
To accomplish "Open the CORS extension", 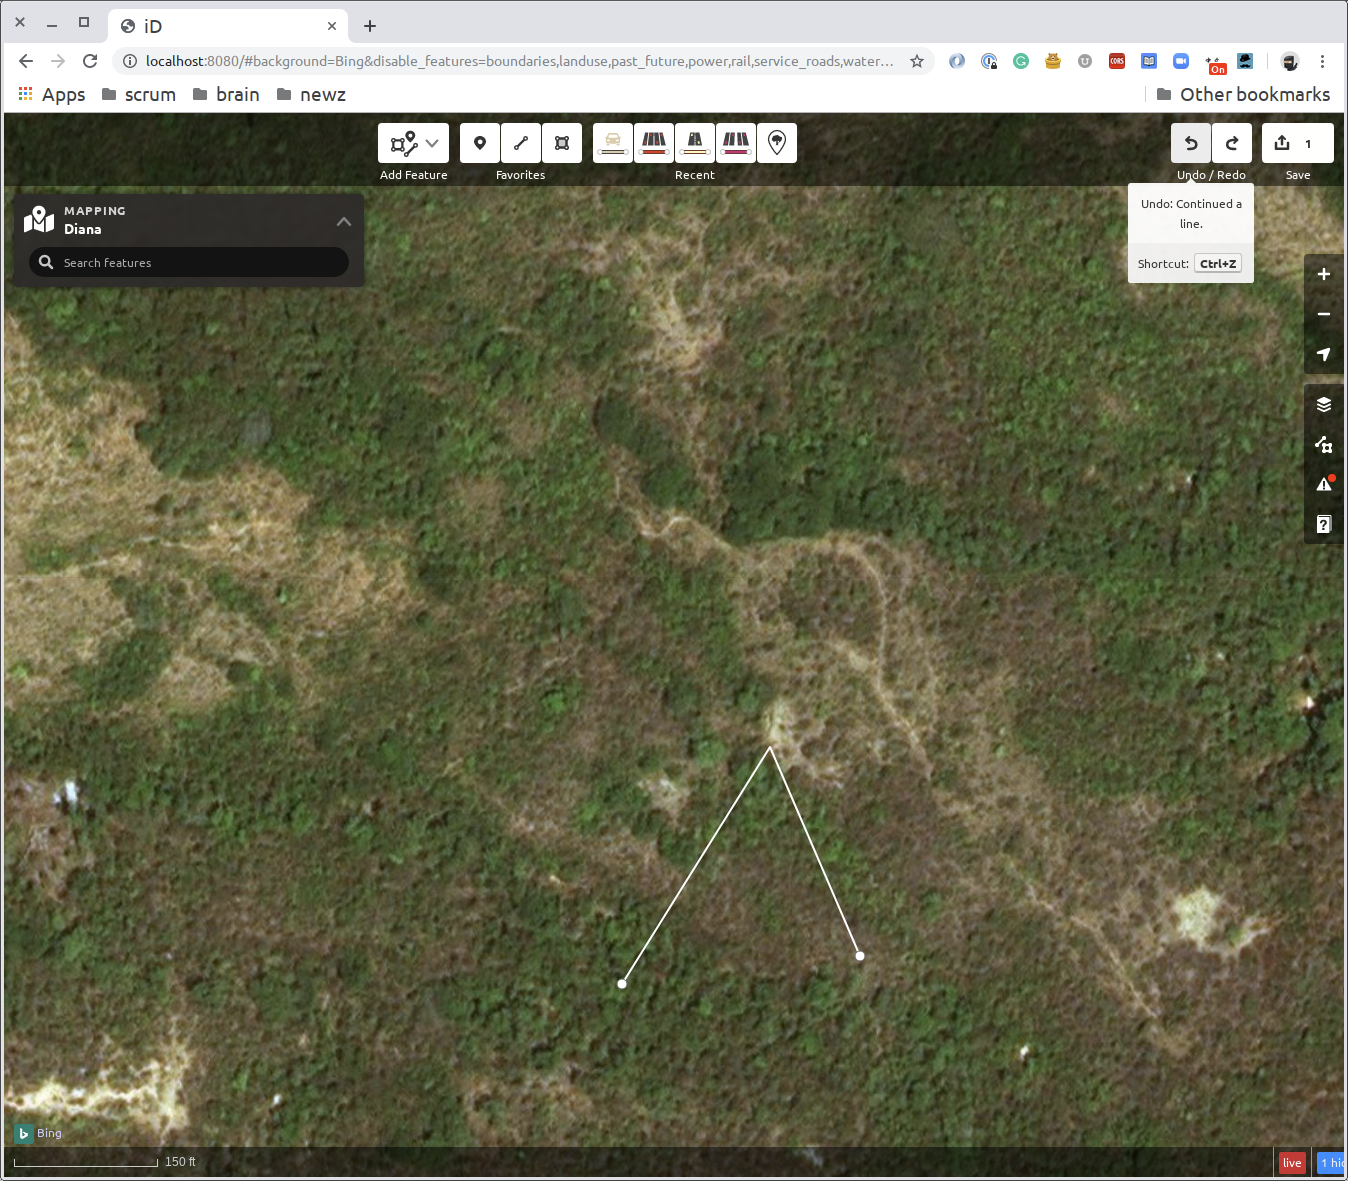I will (1117, 61).
